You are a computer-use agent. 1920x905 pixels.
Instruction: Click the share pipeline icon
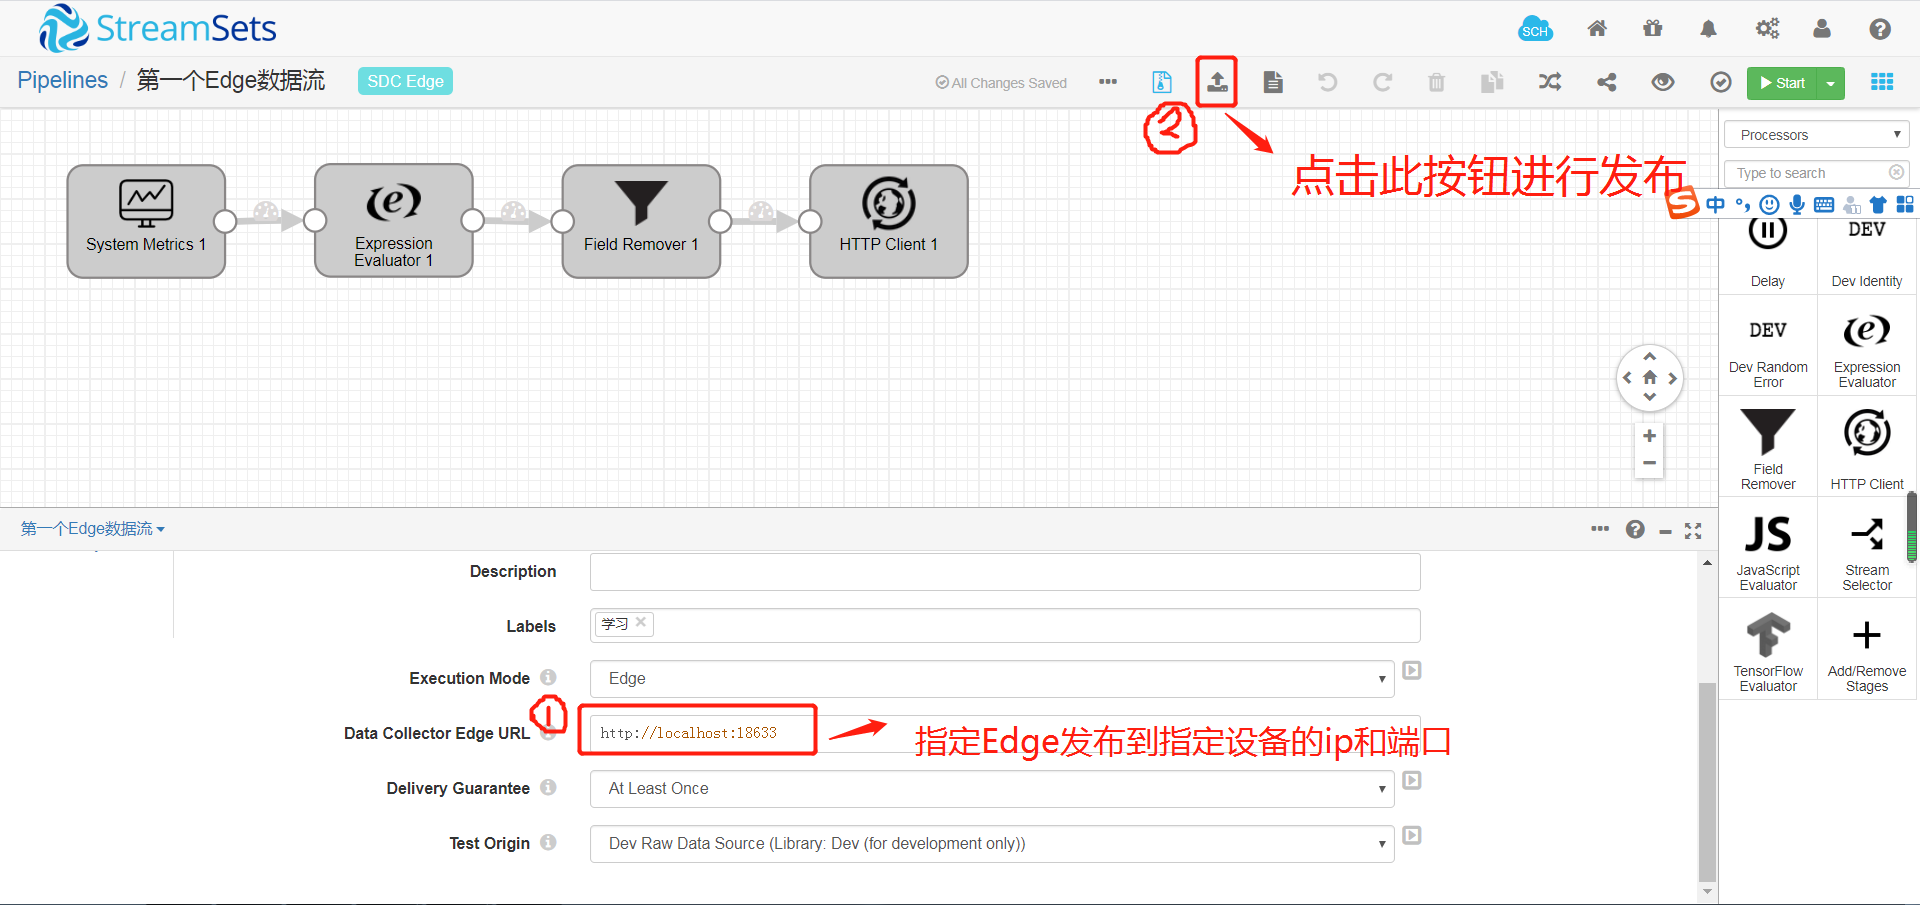pos(1606,82)
